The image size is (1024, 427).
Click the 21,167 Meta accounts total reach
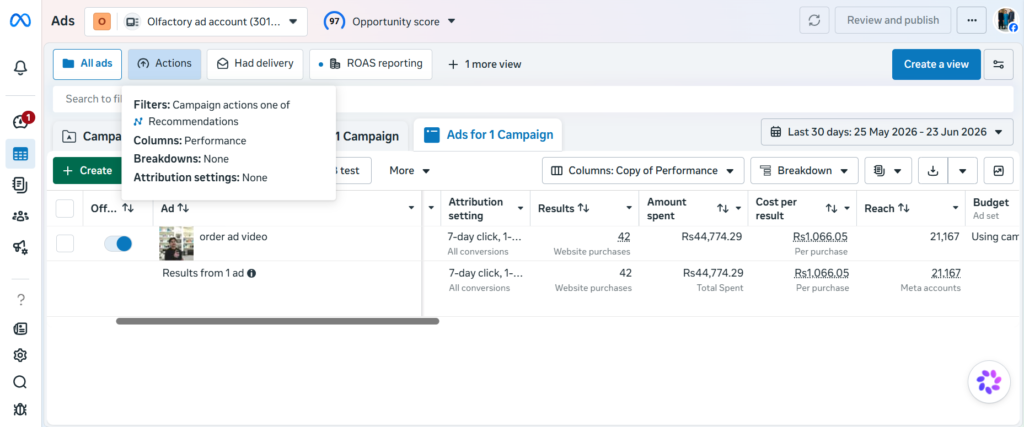(x=945, y=273)
